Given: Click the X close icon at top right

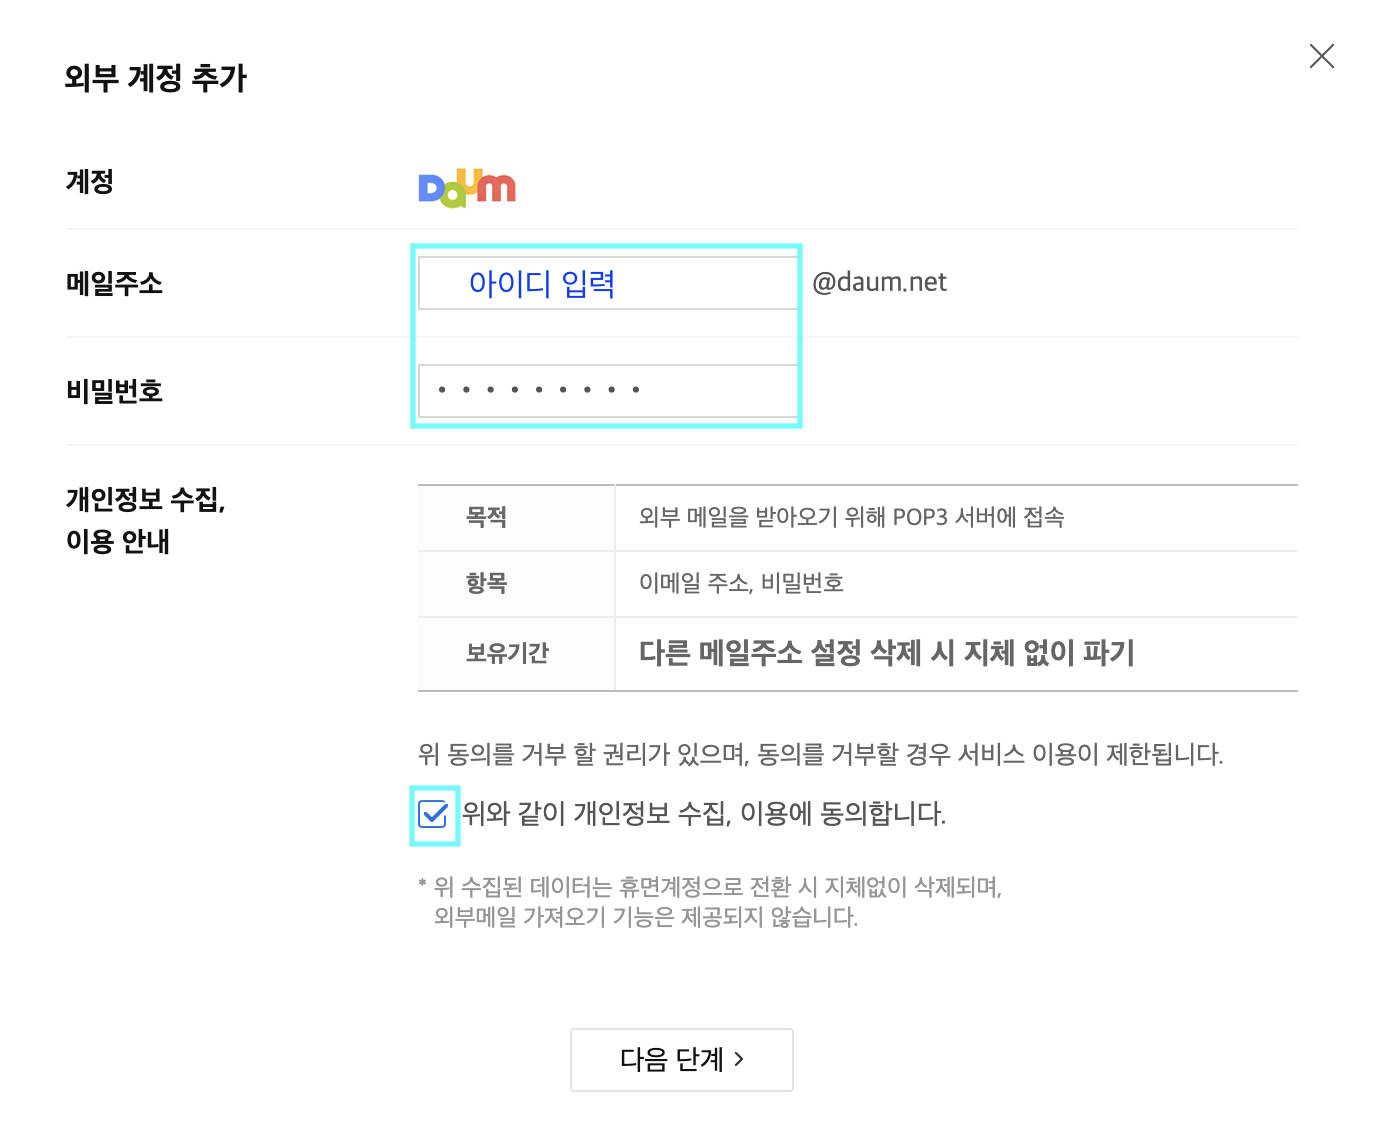Looking at the screenshot, I should (x=1322, y=56).
